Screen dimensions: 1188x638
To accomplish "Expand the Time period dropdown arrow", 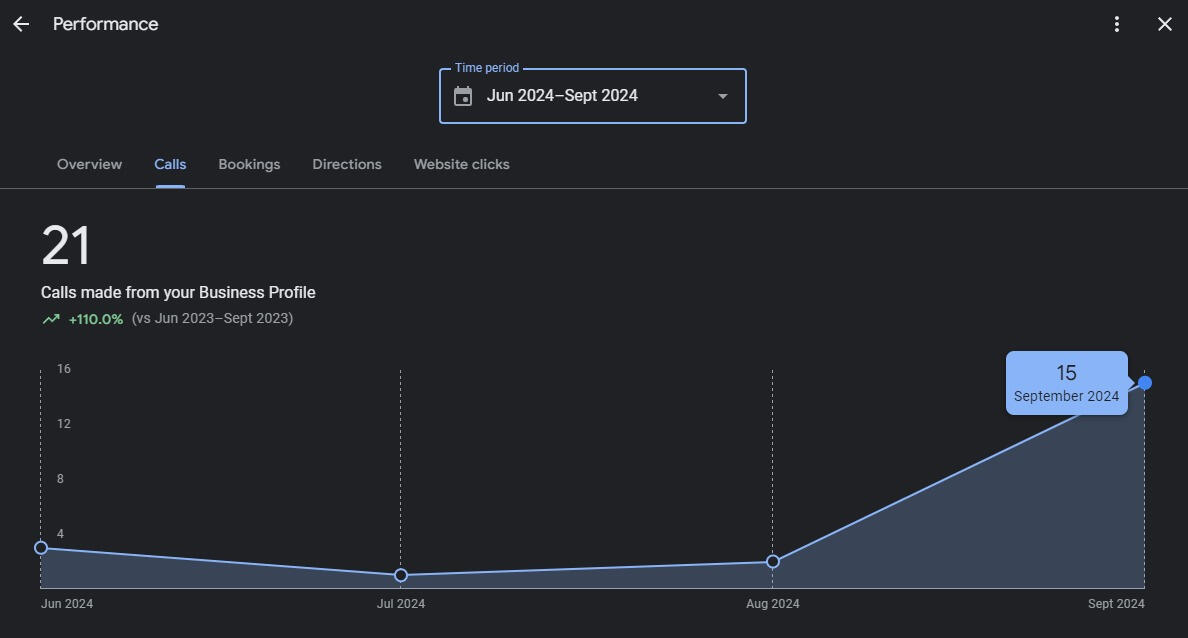I will click(722, 96).
